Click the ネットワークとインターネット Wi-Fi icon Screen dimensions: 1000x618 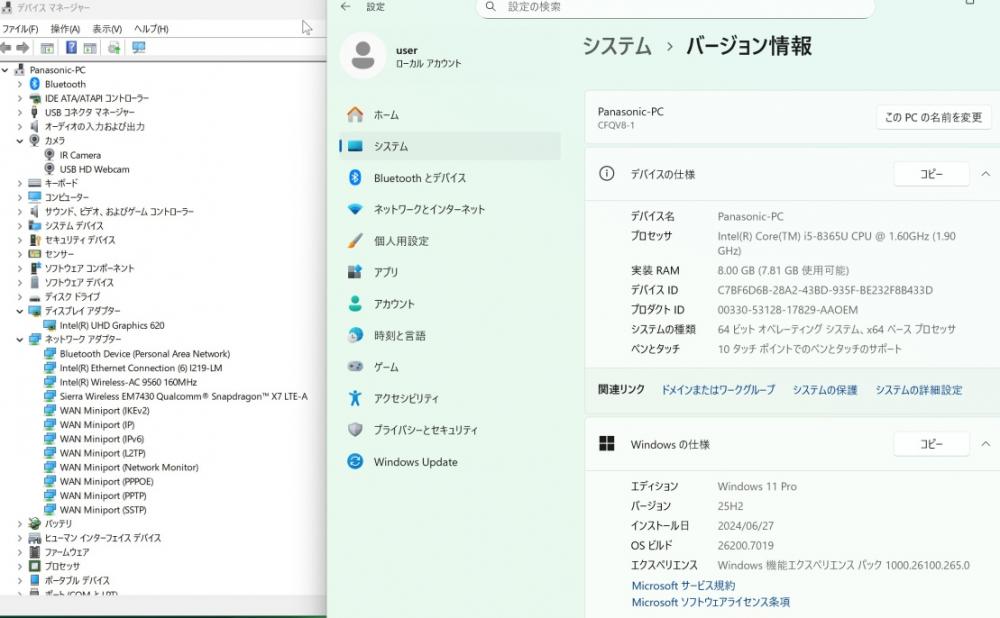pos(355,209)
